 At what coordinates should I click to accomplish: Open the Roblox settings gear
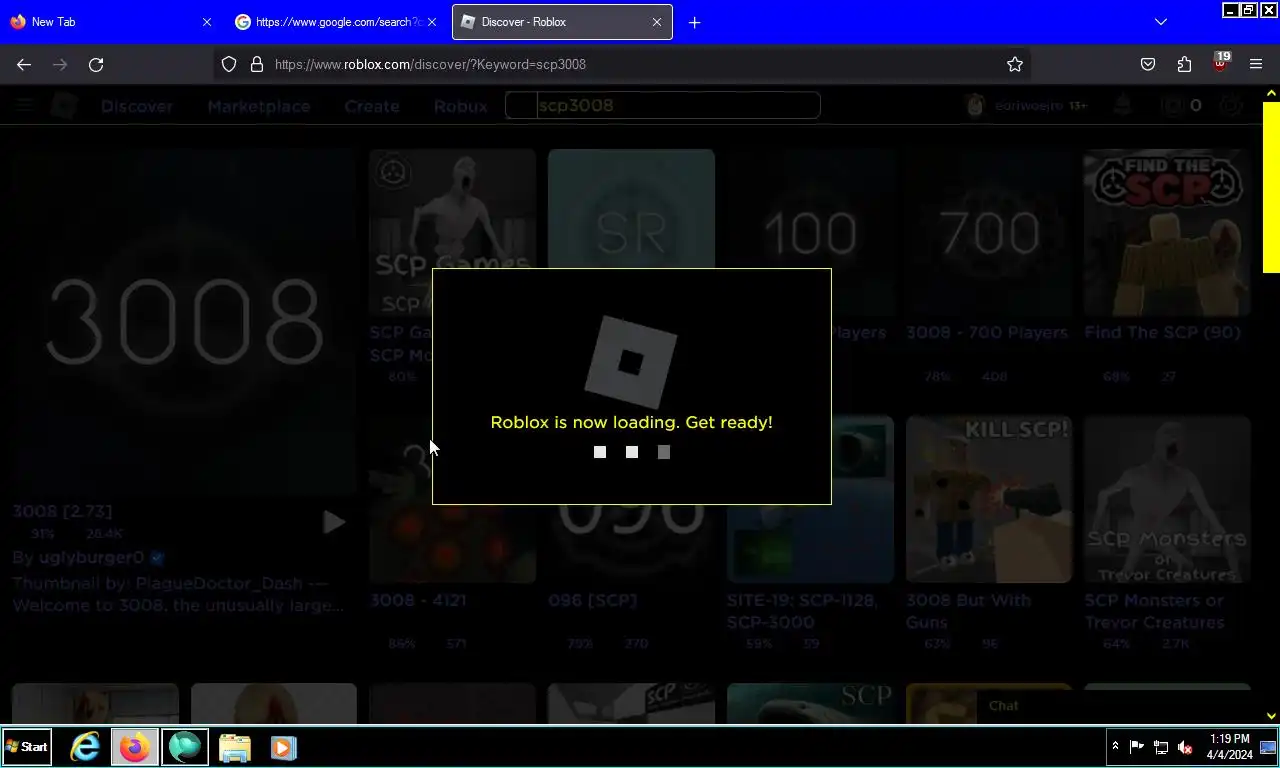tap(1231, 105)
